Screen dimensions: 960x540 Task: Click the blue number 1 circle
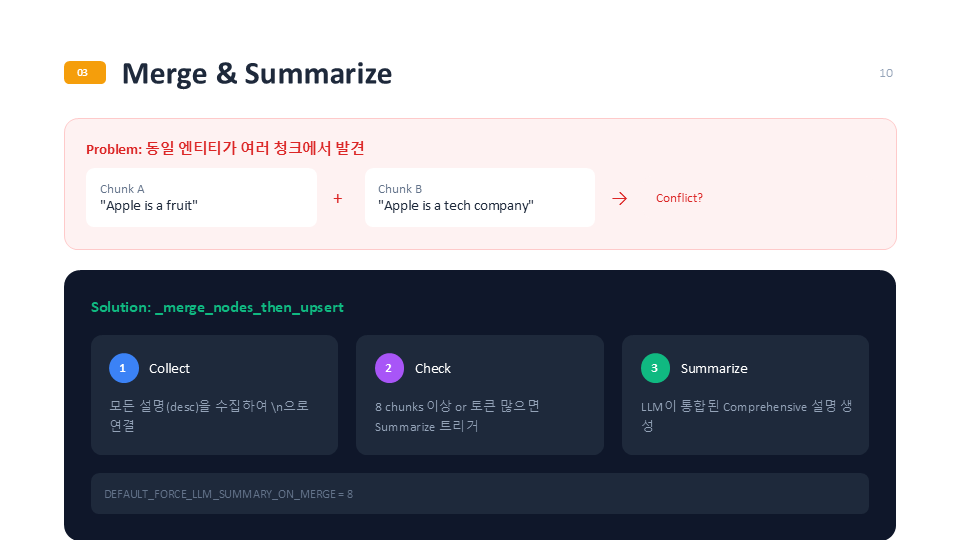tap(123, 368)
